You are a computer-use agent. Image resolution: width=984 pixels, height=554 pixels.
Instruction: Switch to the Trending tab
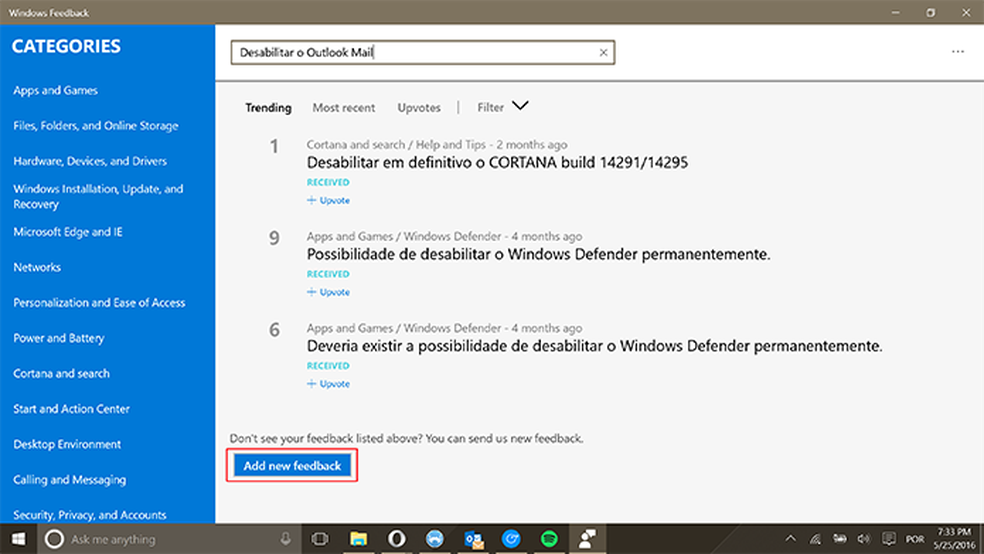coord(268,108)
